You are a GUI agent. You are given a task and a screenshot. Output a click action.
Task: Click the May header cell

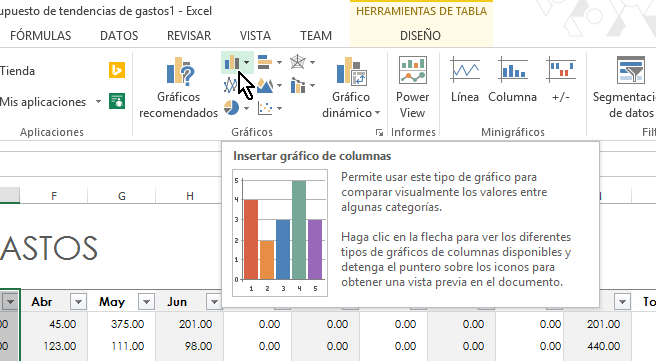[x=121, y=302]
